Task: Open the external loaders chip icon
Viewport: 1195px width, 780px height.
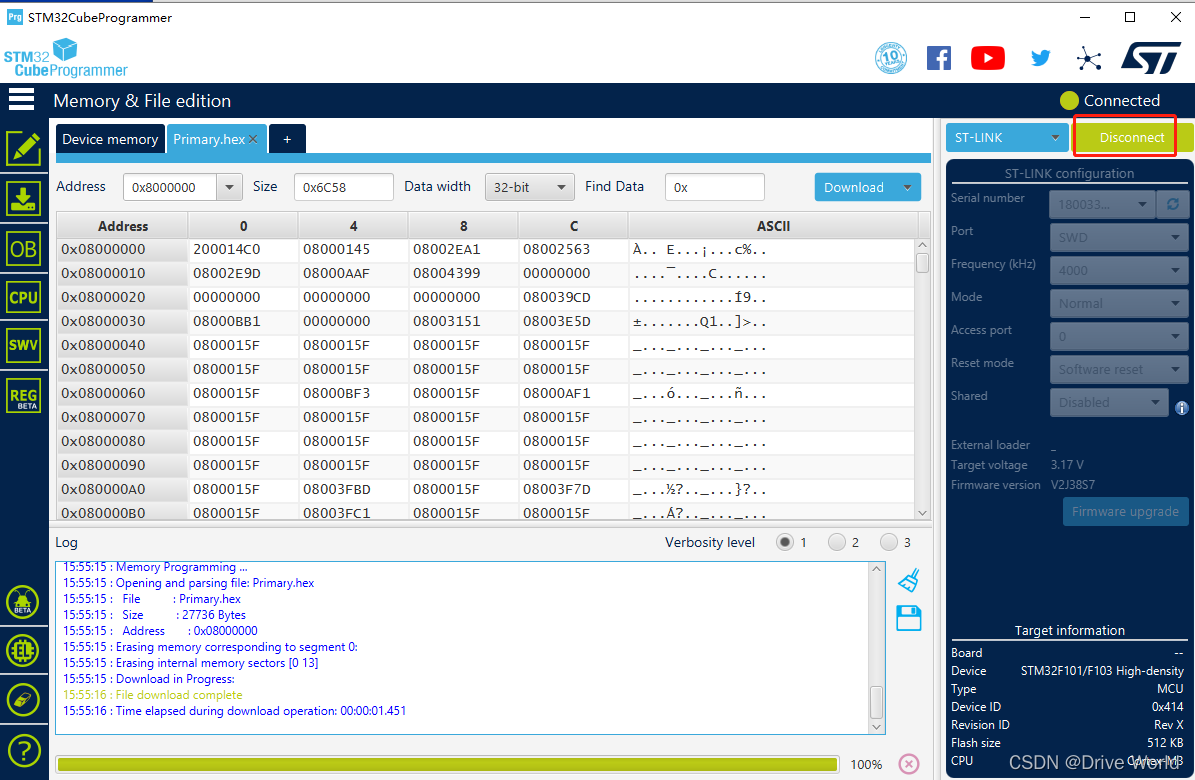Action: (x=23, y=650)
